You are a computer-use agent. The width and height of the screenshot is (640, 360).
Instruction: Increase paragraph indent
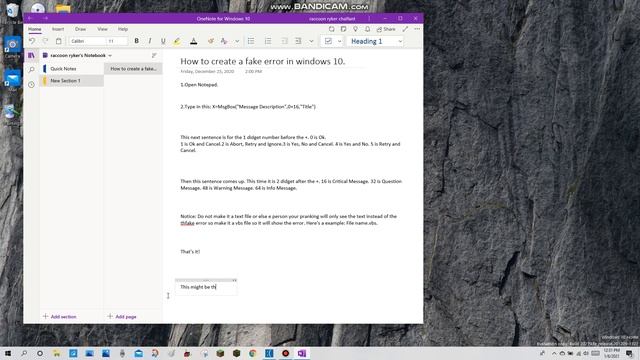pyautogui.click(x=298, y=41)
